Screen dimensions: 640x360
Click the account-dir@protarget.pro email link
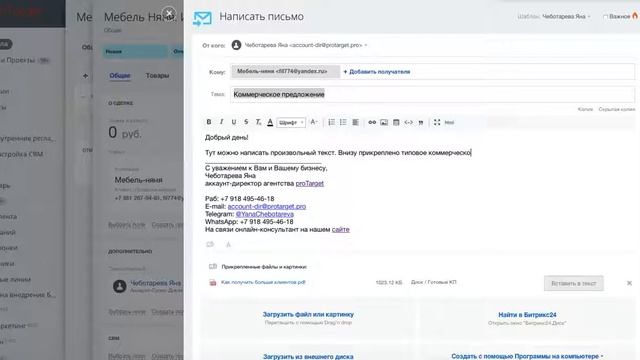point(267,207)
